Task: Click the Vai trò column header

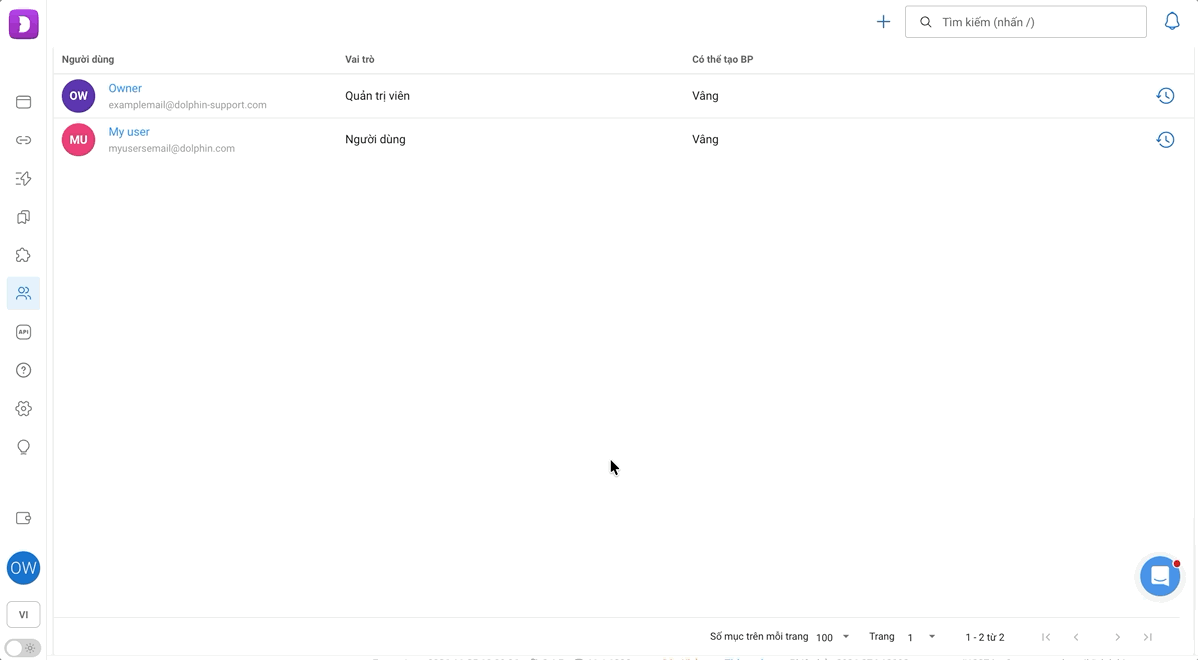Action: tap(360, 60)
